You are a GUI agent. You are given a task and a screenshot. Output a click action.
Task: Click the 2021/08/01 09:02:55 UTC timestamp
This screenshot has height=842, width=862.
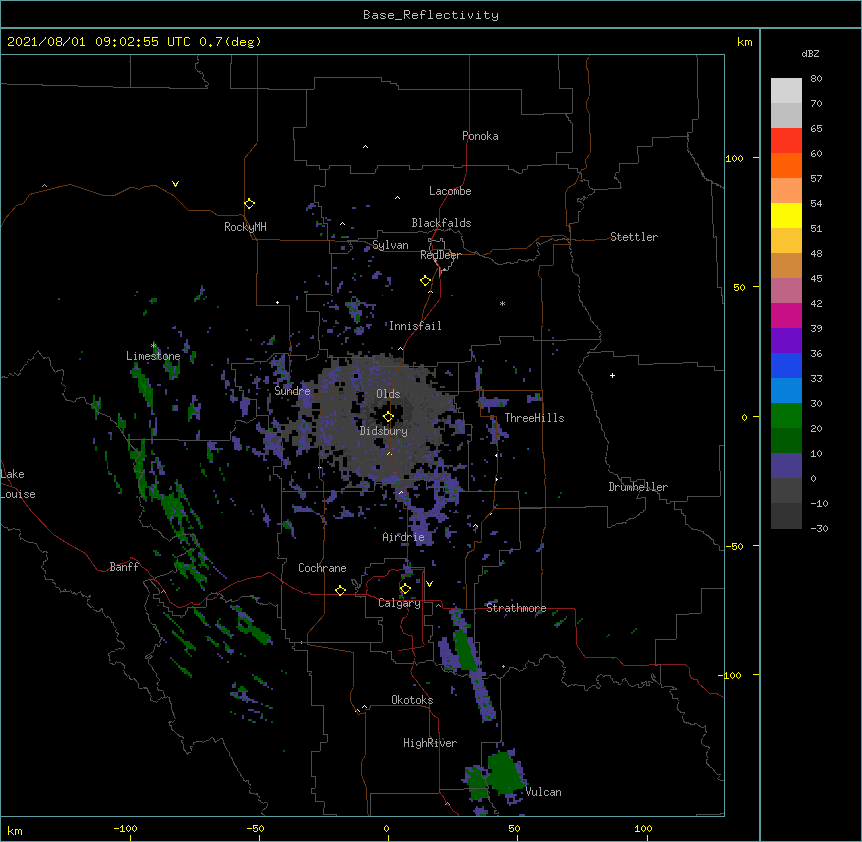coord(99,42)
